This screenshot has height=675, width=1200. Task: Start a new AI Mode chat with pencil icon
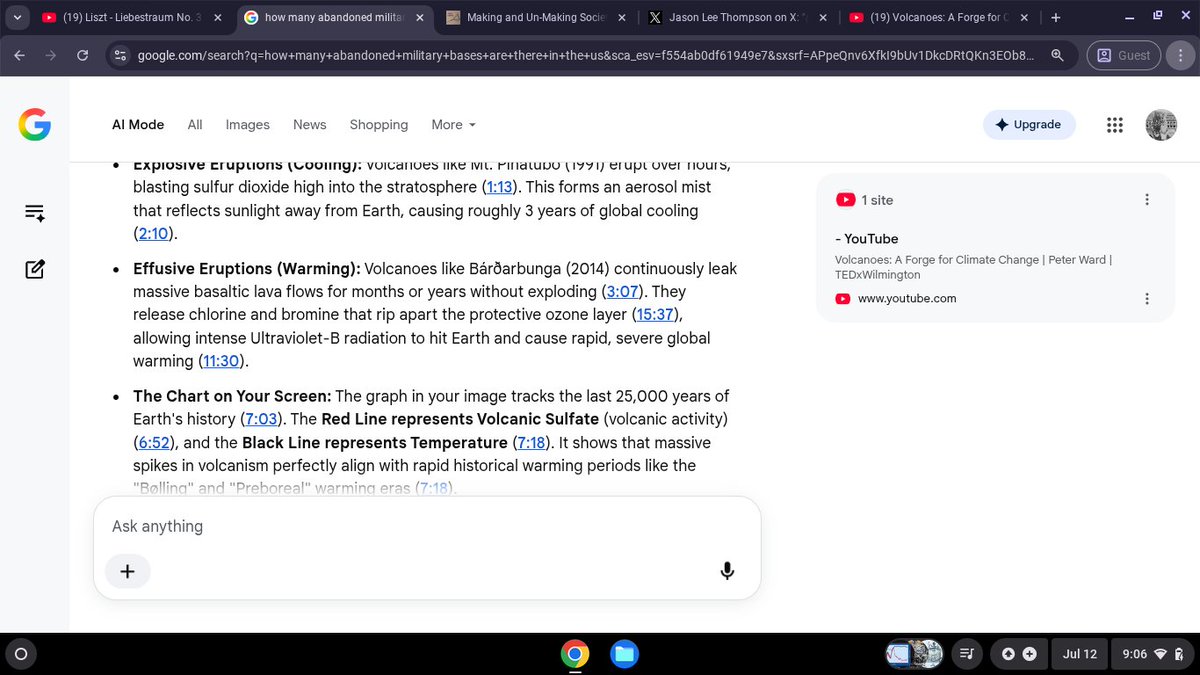point(35,269)
